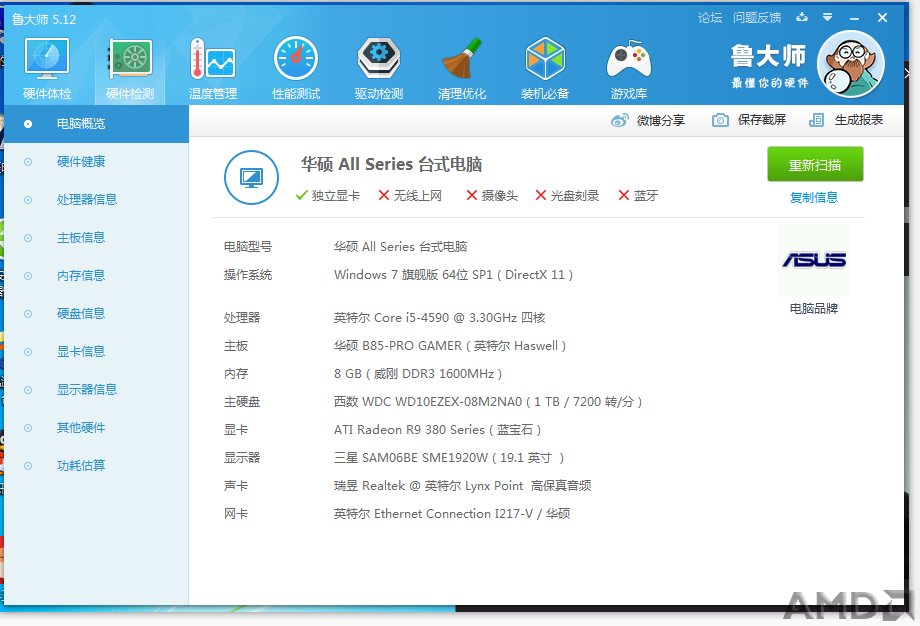Click the Weibo share icon

pos(620,121)
